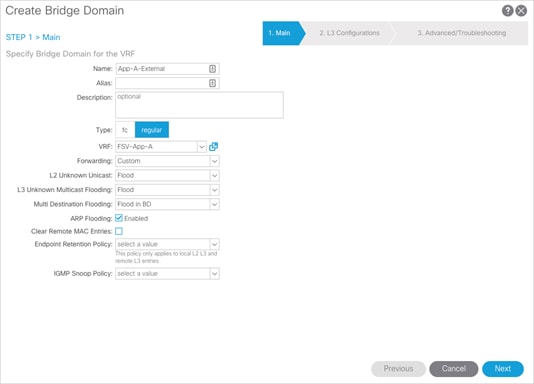534x384 pixels.
Task: Click the blue icon beside the VRF dropdown
Action: tap(214, 147)
